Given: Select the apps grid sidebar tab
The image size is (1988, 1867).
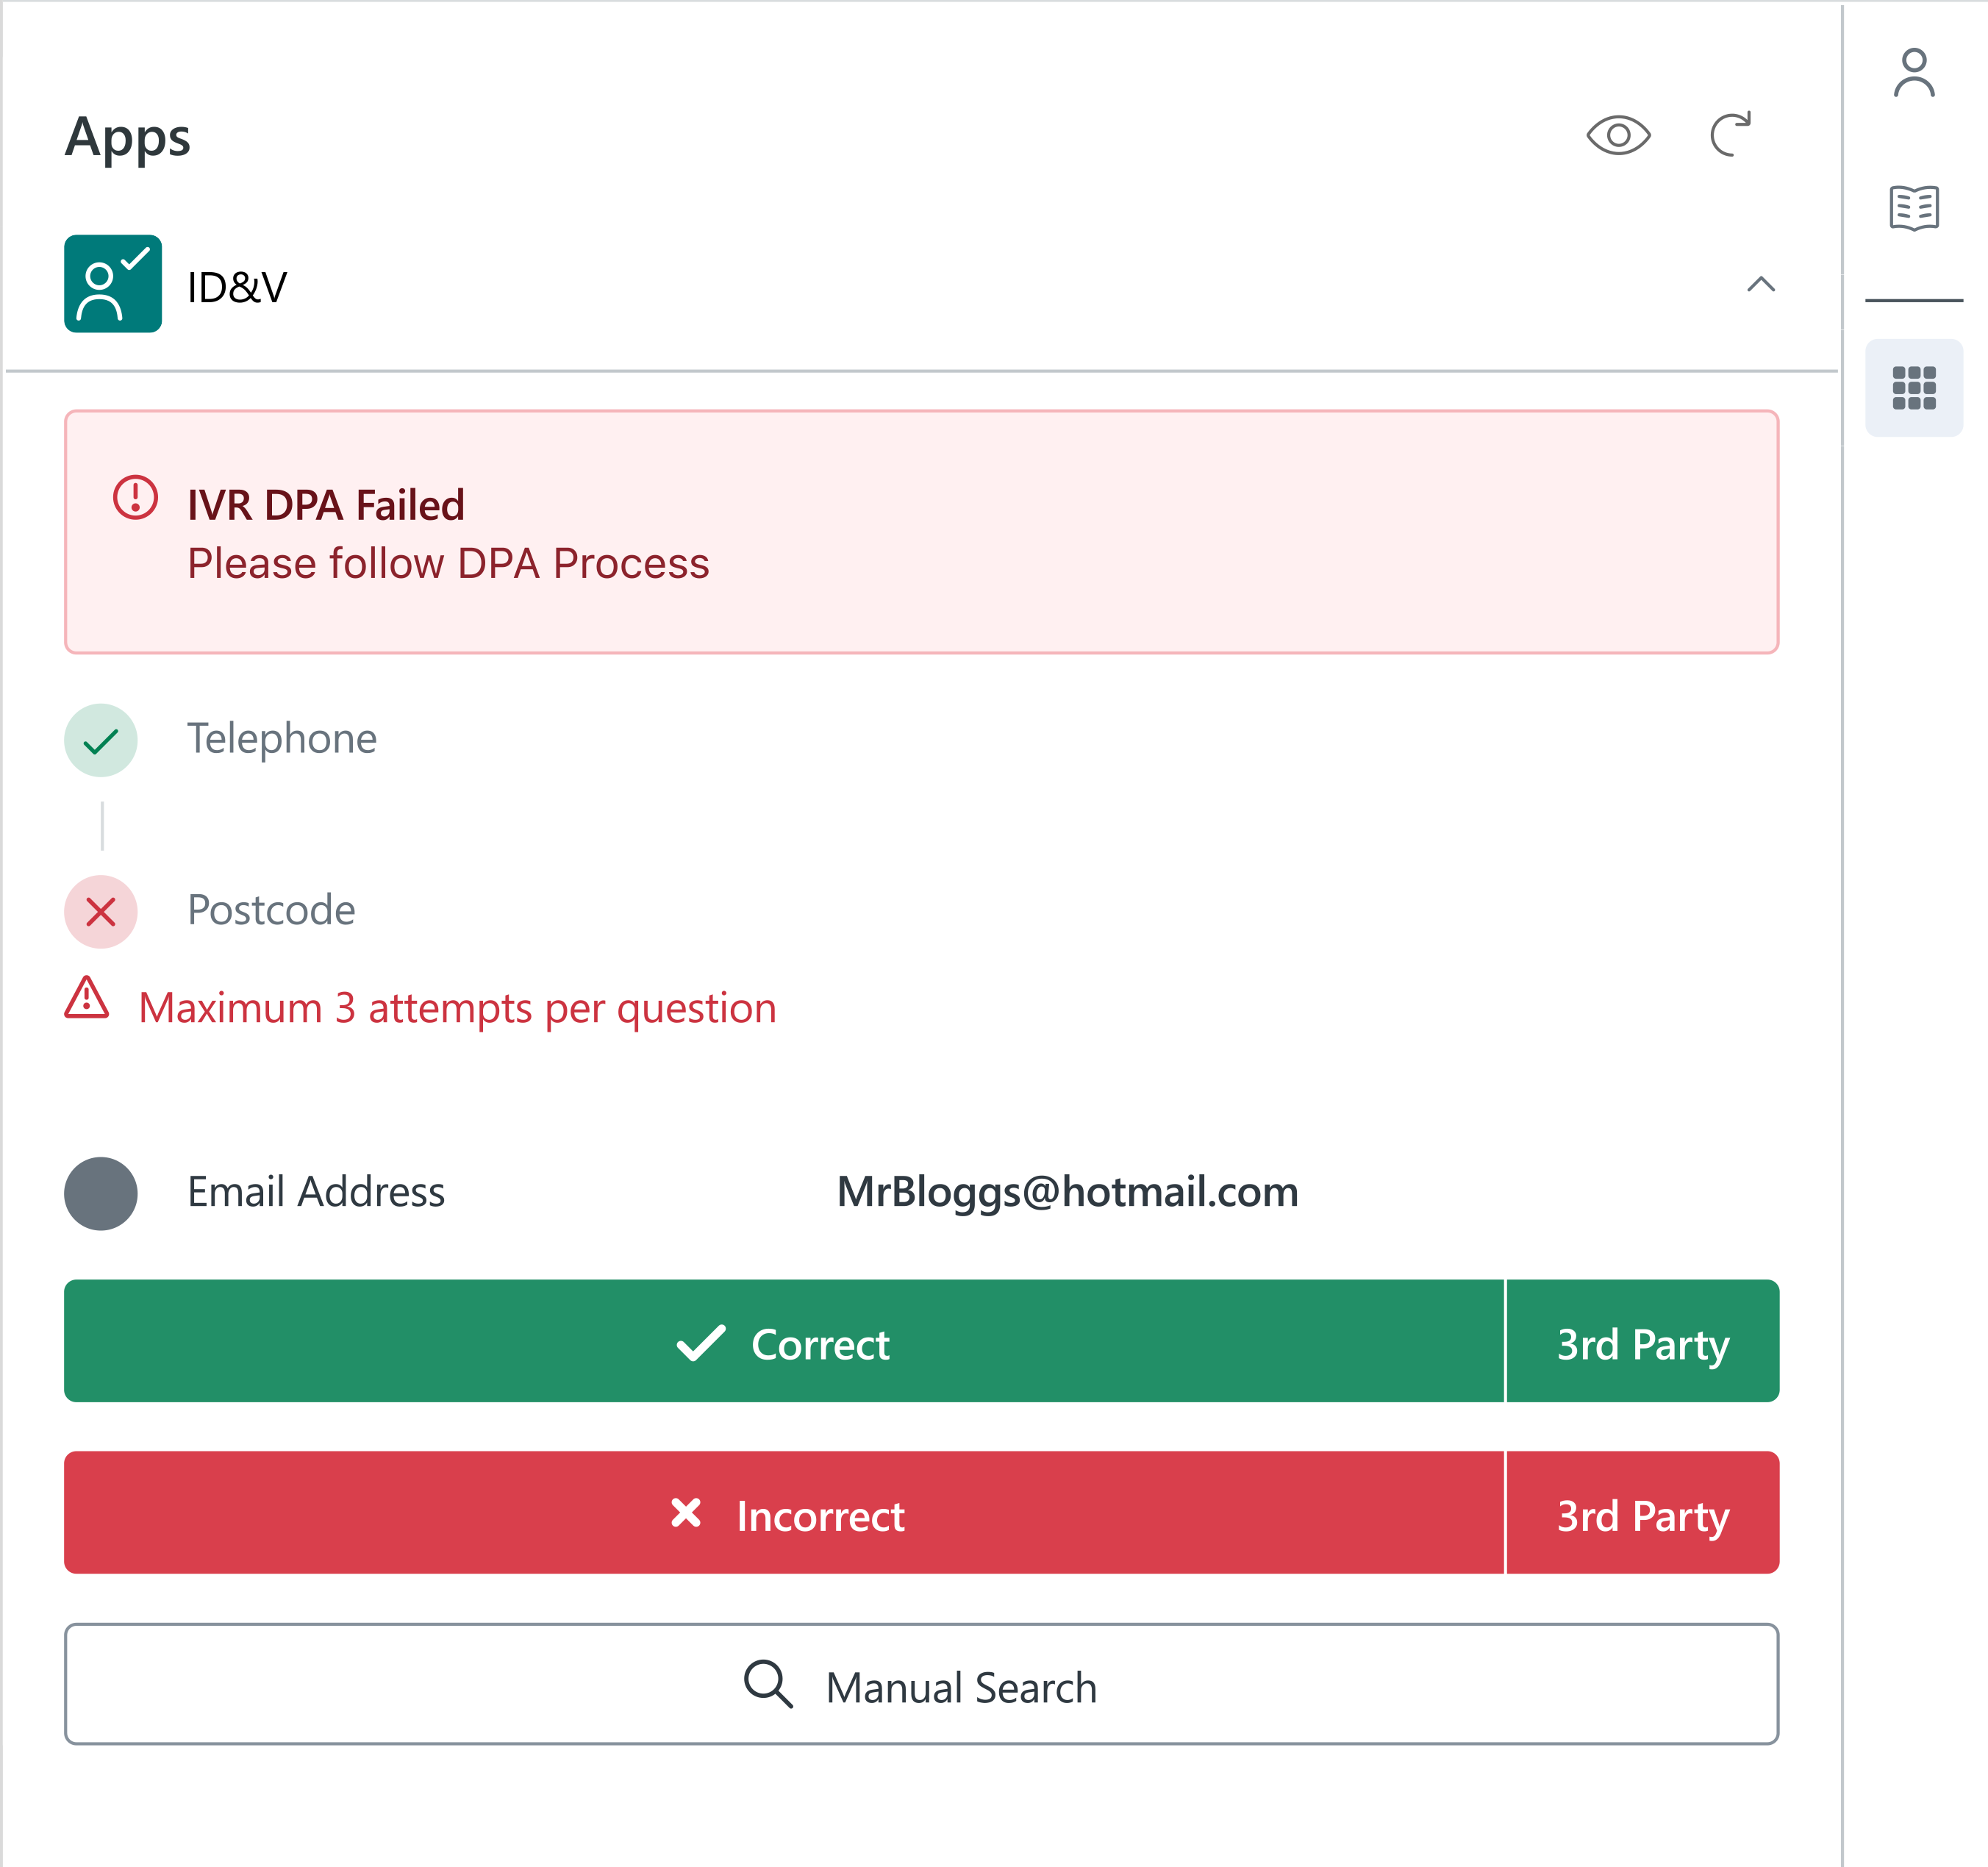Looking at the screenshot, I should click(1913, 388).
